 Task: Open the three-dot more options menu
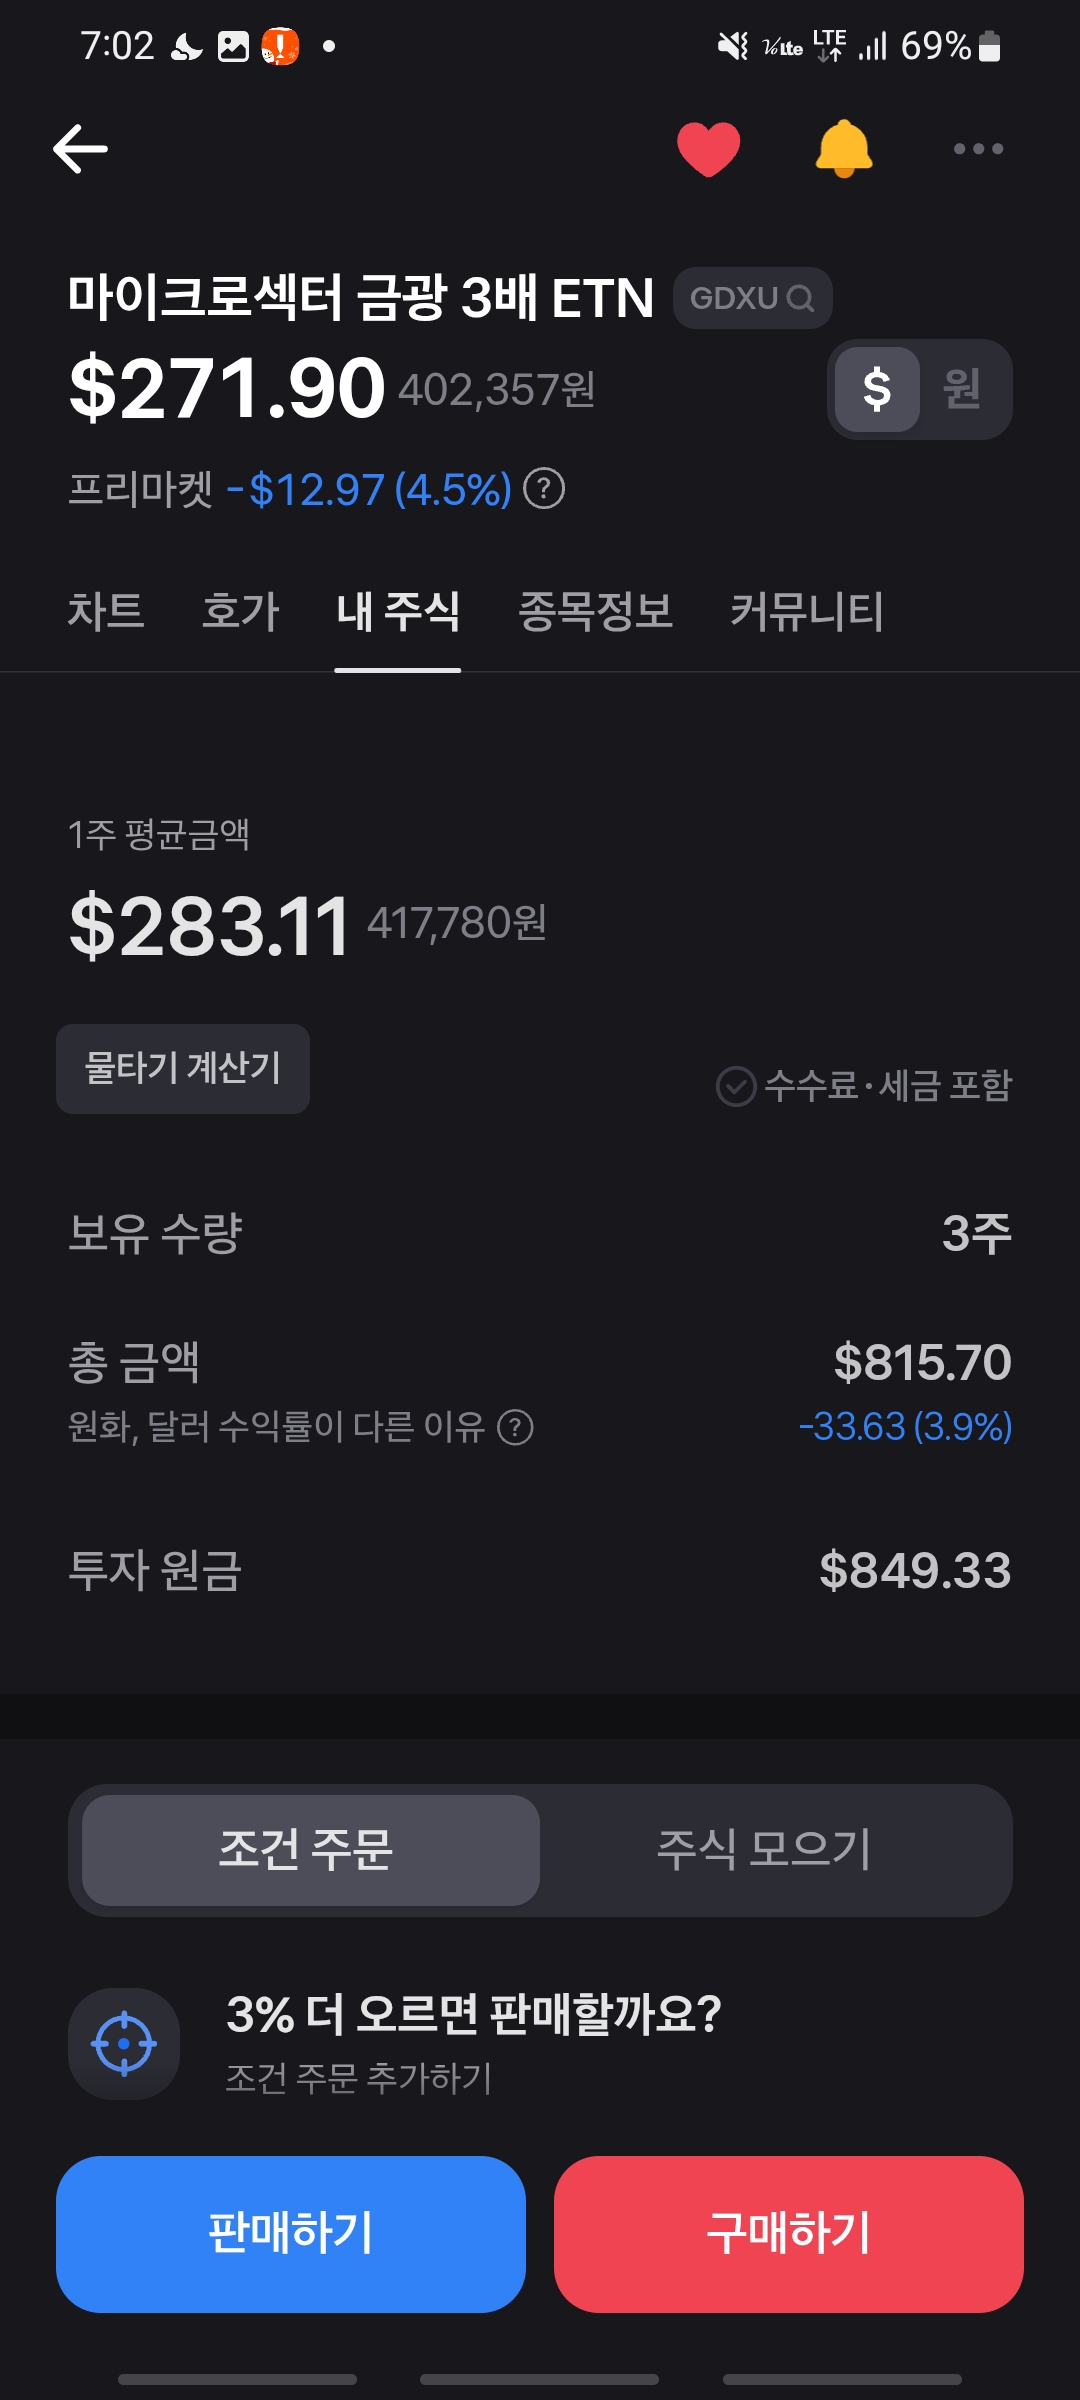(978, 149)
